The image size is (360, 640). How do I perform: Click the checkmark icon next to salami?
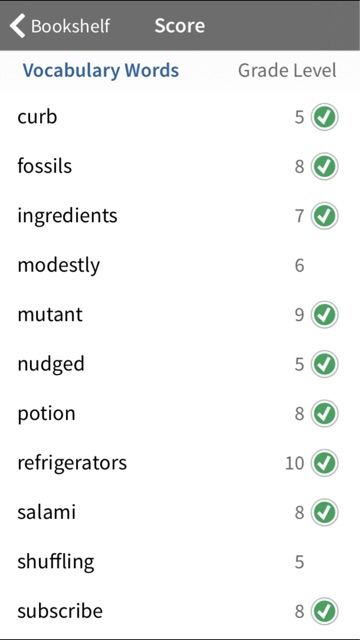(324, 512)
